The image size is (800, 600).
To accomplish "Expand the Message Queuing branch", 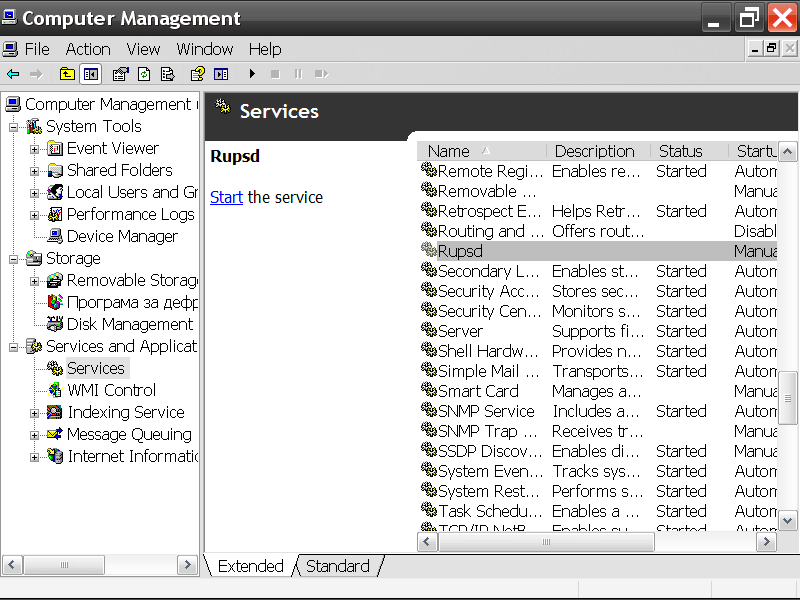I will coord(34,435).
